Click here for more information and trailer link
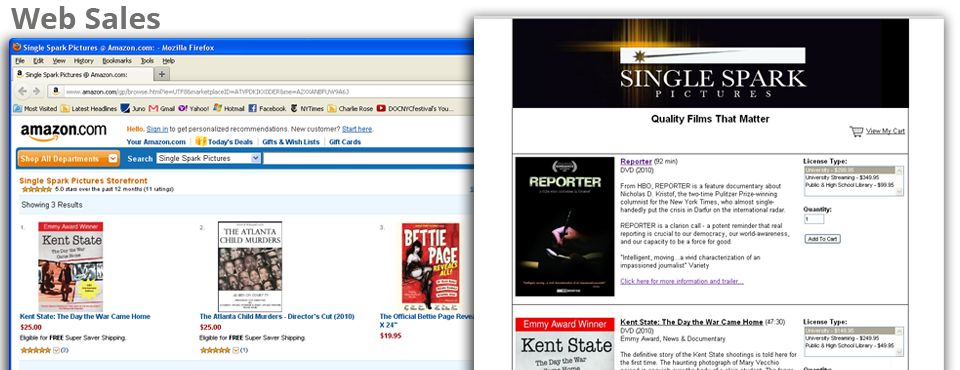The height and width of the screenshot is (370, 960). pyautogui.click(x=682, y=281)
